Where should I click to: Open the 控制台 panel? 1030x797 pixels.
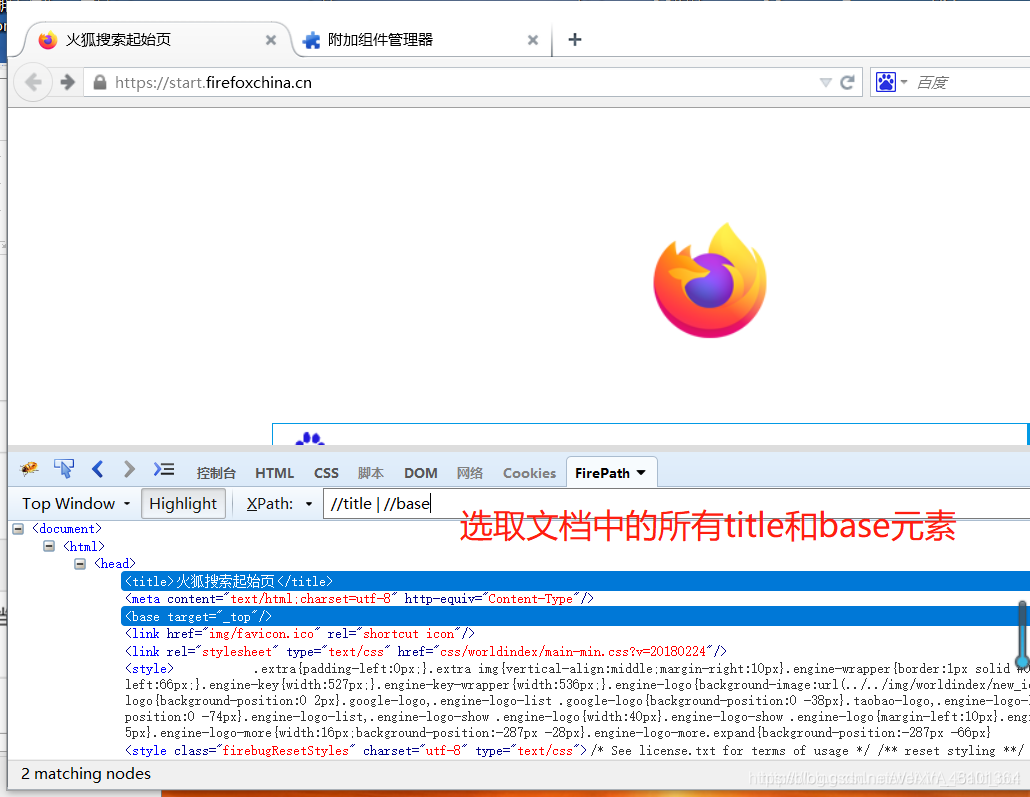pyautogui.click(x=215, y=473)
